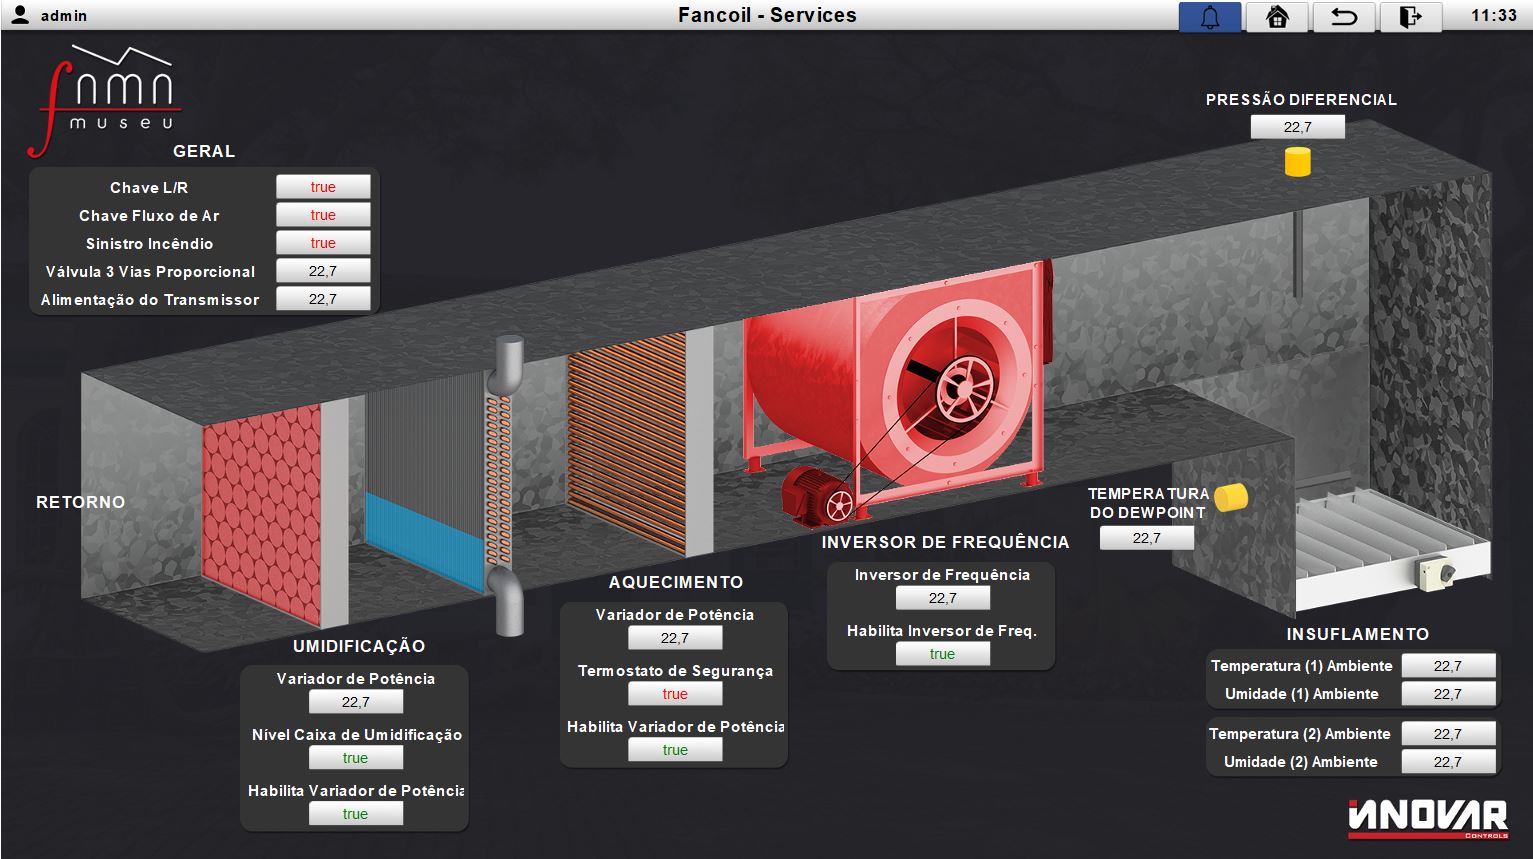Viewport: 1533px width, 859px height.
Task: Click the Inovar Controls logo
Action: tap(1428, 818)
